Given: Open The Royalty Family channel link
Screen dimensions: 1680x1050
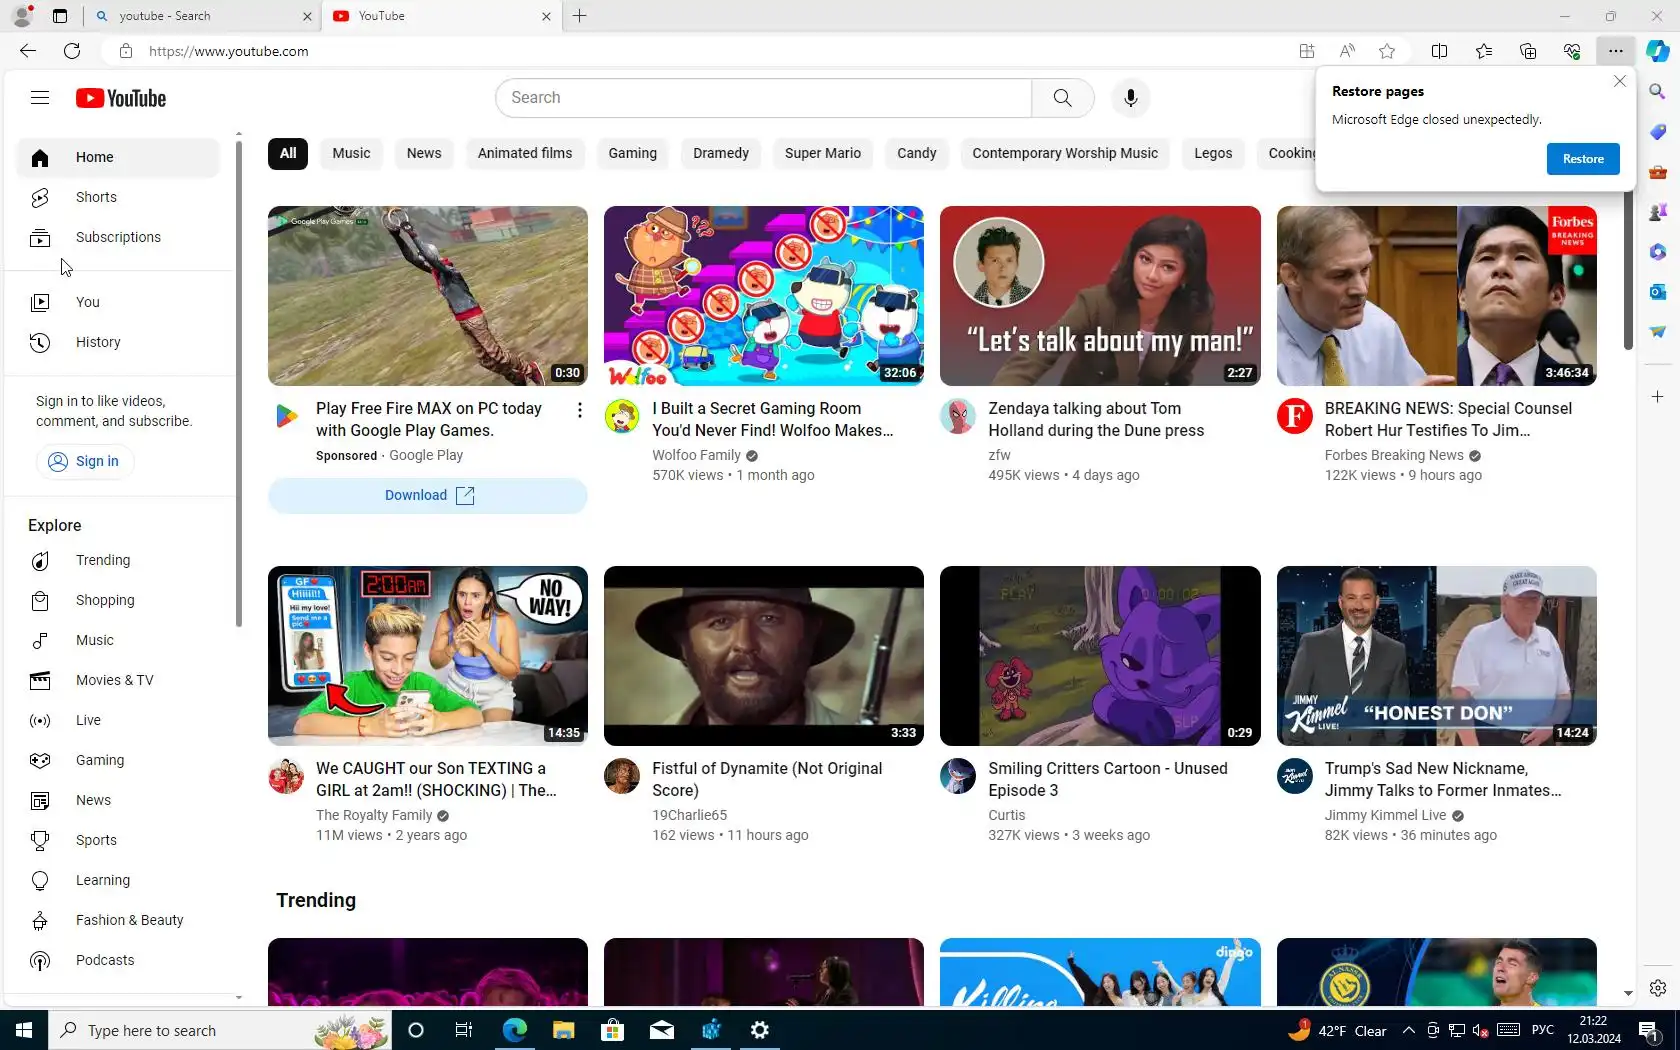Looking at the screenshot, I should tap(374, 815).
